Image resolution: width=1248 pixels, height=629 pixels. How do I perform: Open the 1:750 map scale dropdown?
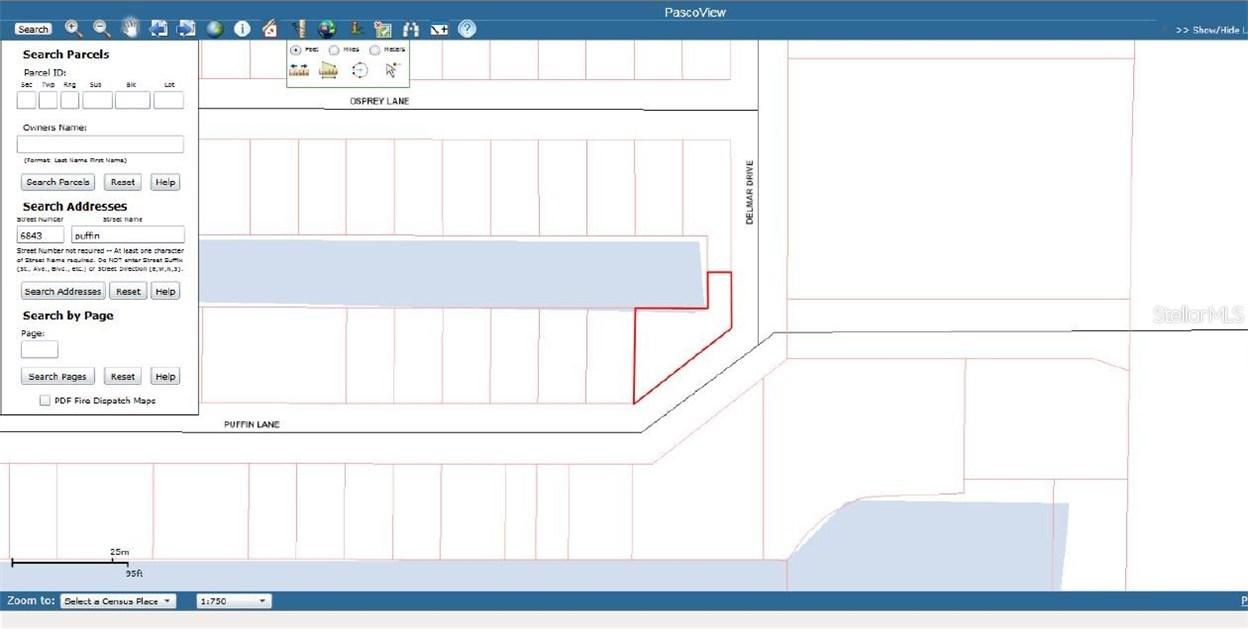tap(234, 601)
